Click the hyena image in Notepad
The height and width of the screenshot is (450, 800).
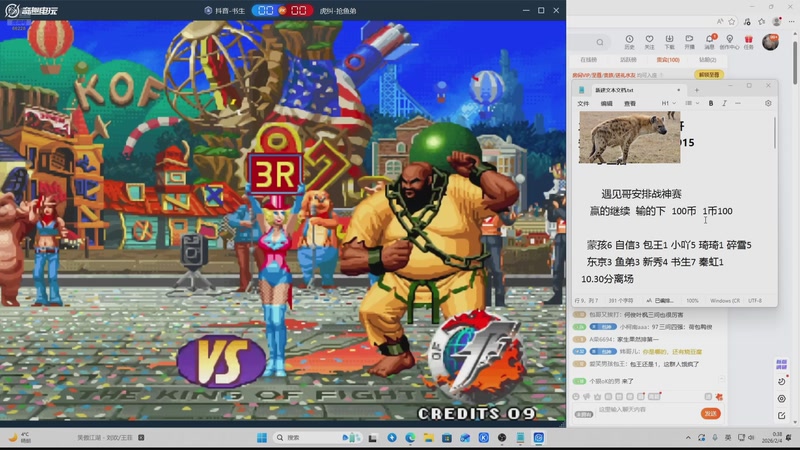point(630,137)
